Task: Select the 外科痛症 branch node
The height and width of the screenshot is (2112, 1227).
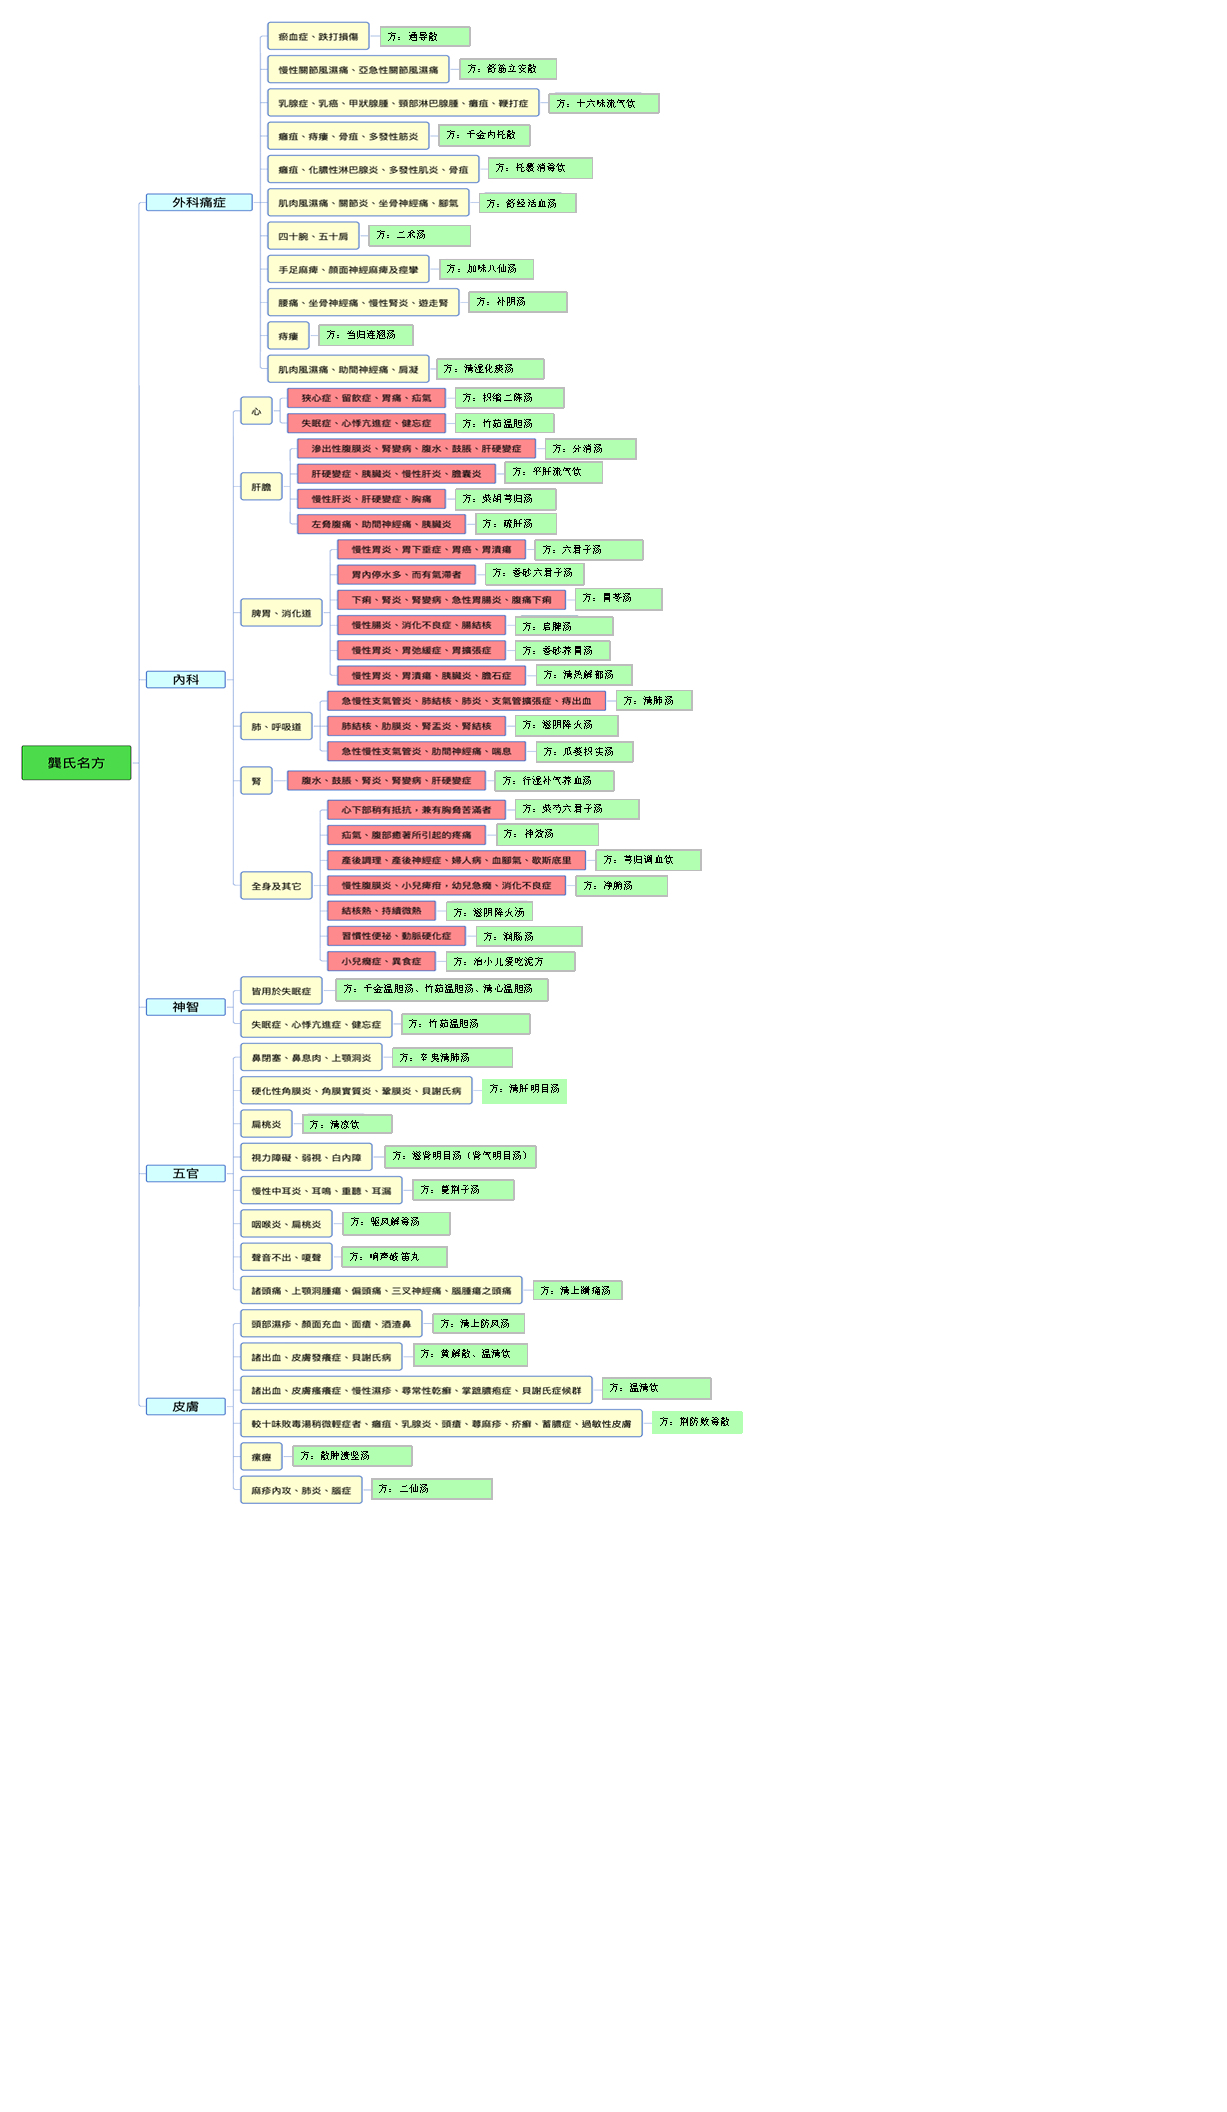Action: (x=199, y=202)
